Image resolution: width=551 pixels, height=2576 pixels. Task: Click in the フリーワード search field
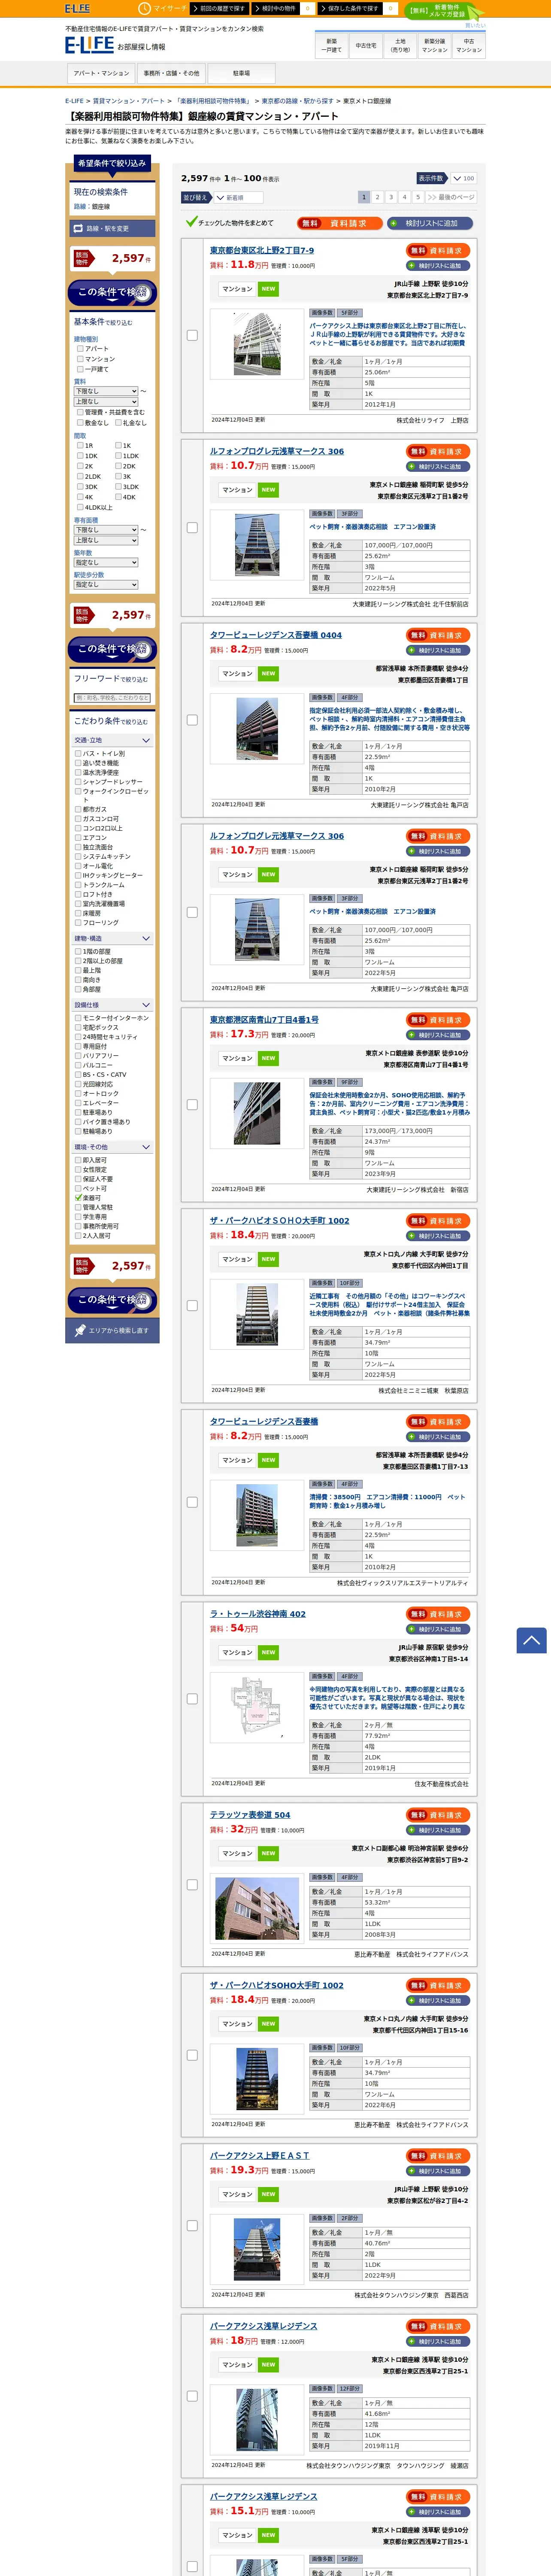coord(112,698)
